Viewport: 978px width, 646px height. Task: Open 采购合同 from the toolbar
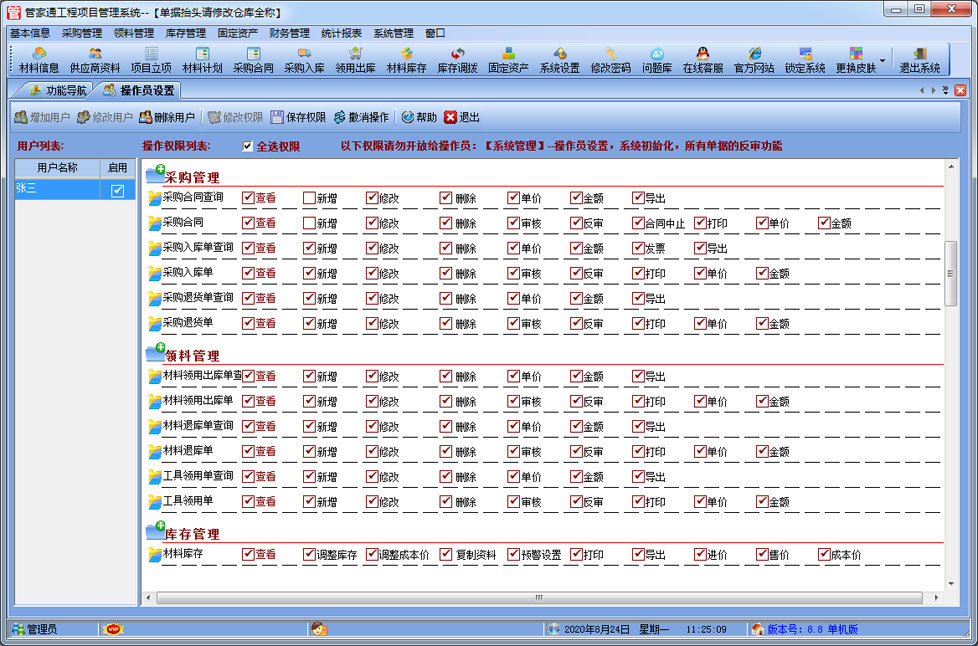(x=253, y=60)
